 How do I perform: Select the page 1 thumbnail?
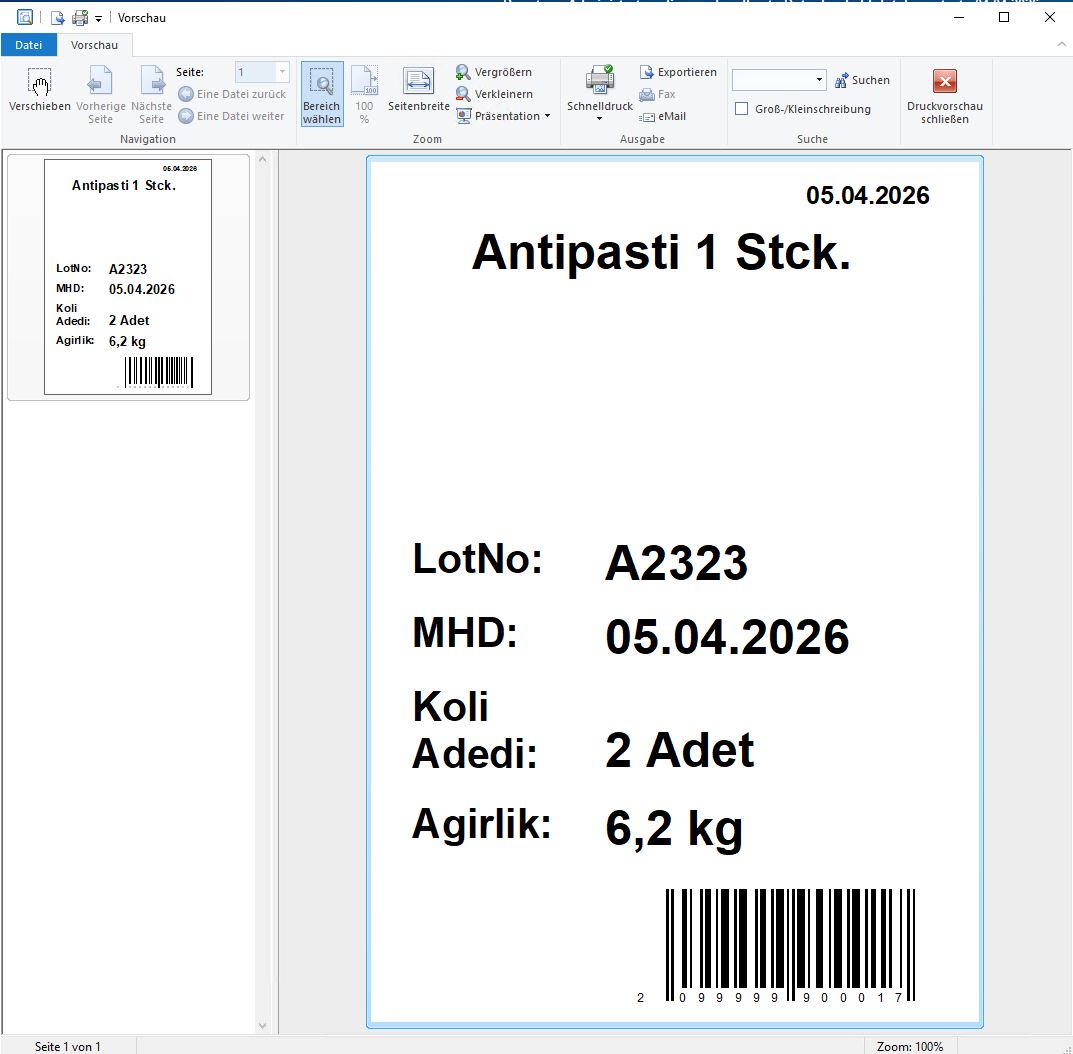(128, 277)
